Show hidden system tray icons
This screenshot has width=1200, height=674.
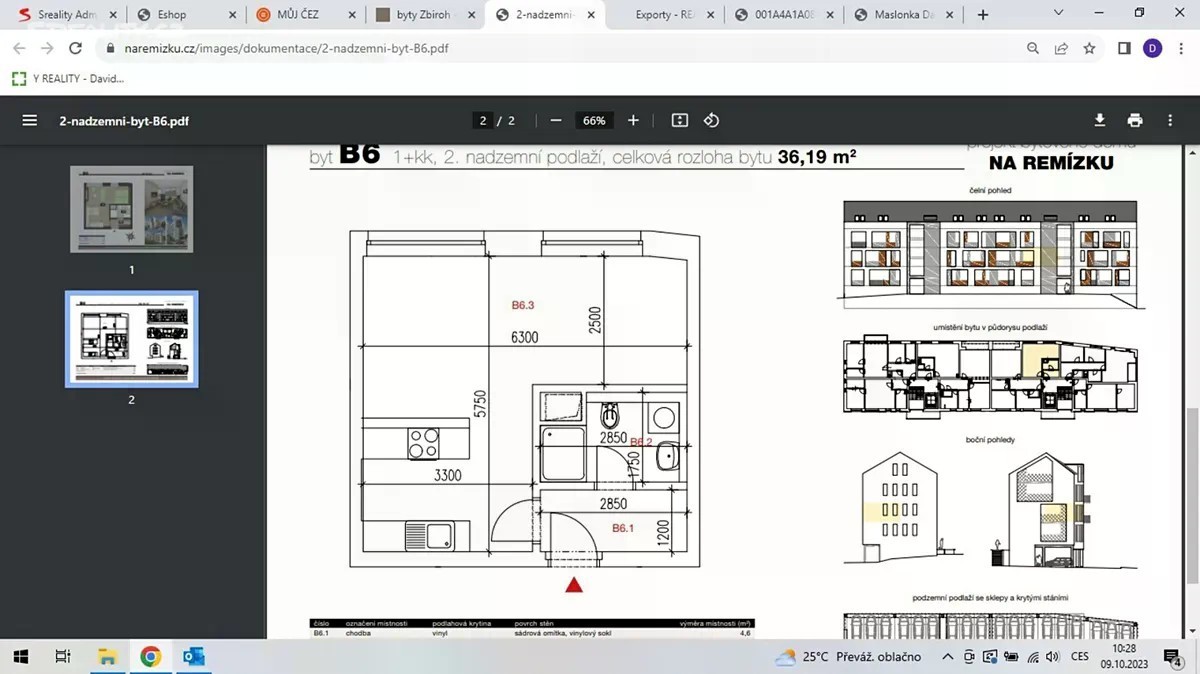pyautogui.click(x=948, y=657)
